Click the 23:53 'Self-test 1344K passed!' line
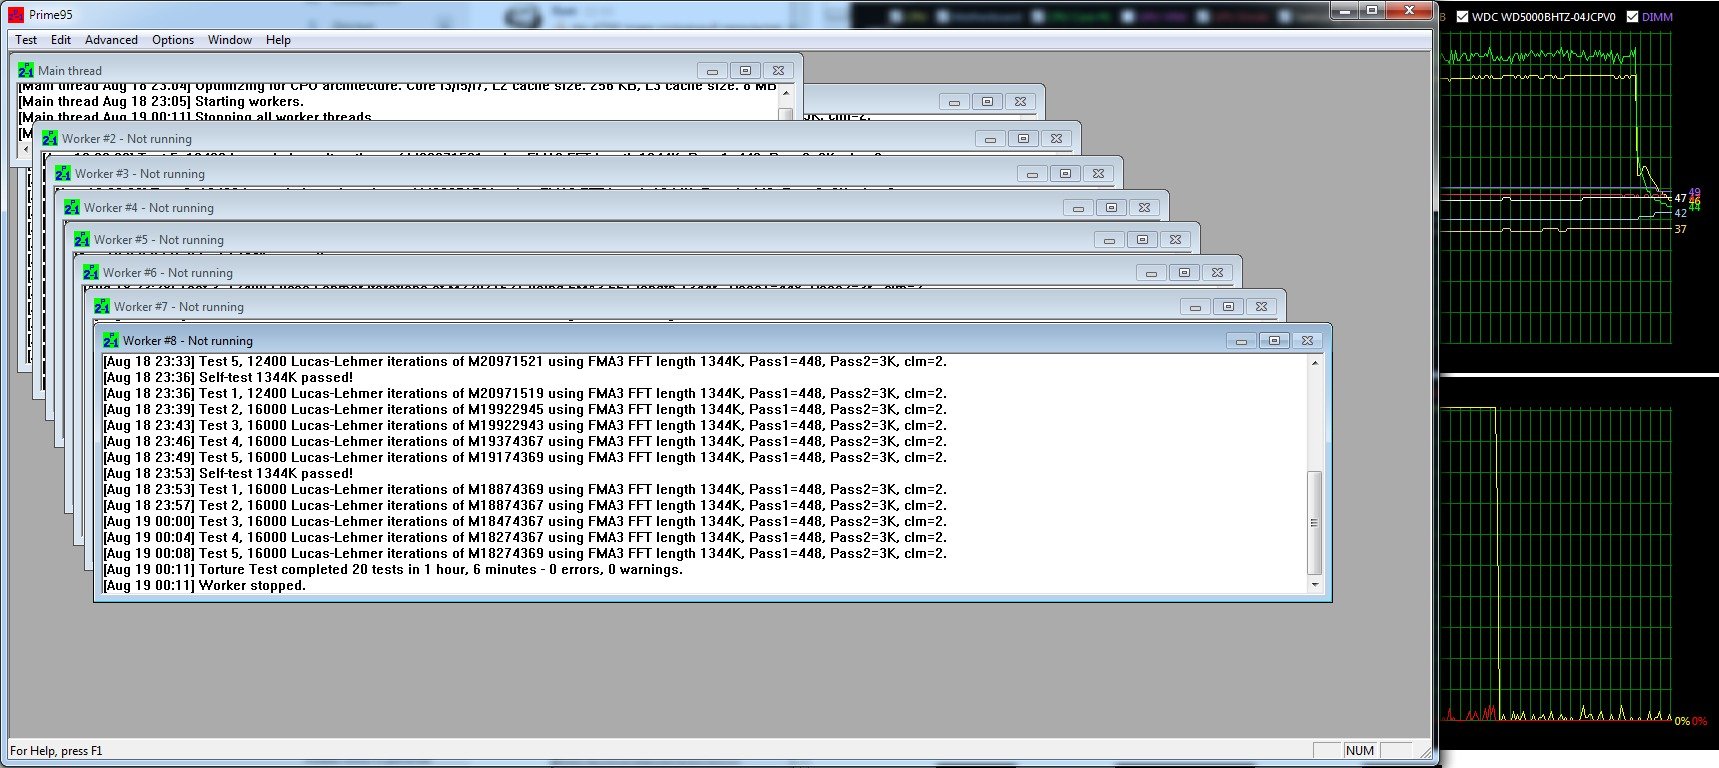 click(228, 473)
